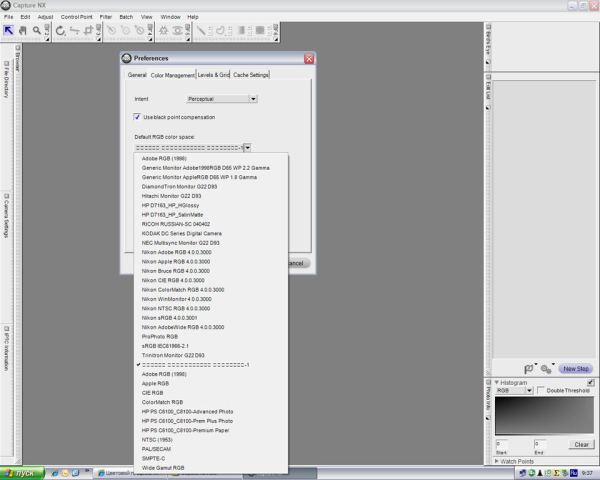Open the Batch menu
The image size is (600, 480).
click(126, 17)
